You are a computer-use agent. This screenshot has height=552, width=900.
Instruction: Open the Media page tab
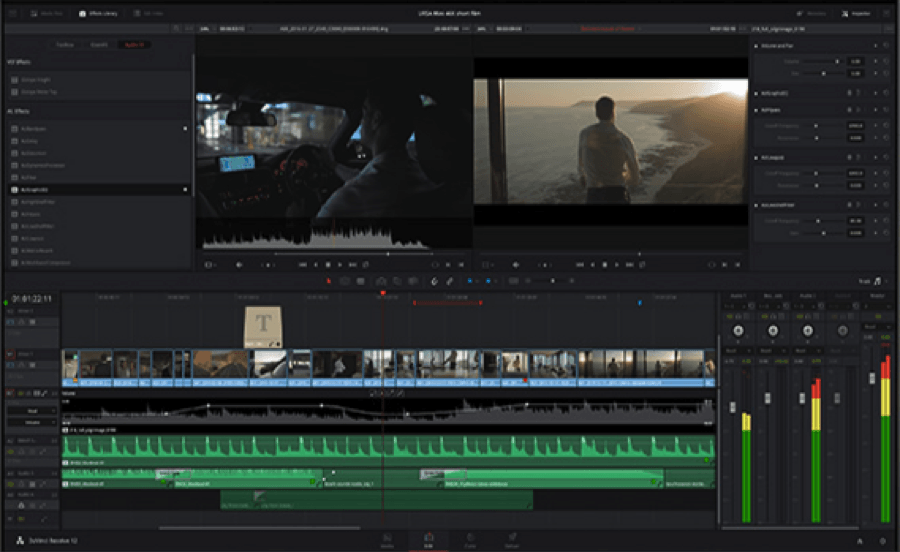click(x=387, y=540)
